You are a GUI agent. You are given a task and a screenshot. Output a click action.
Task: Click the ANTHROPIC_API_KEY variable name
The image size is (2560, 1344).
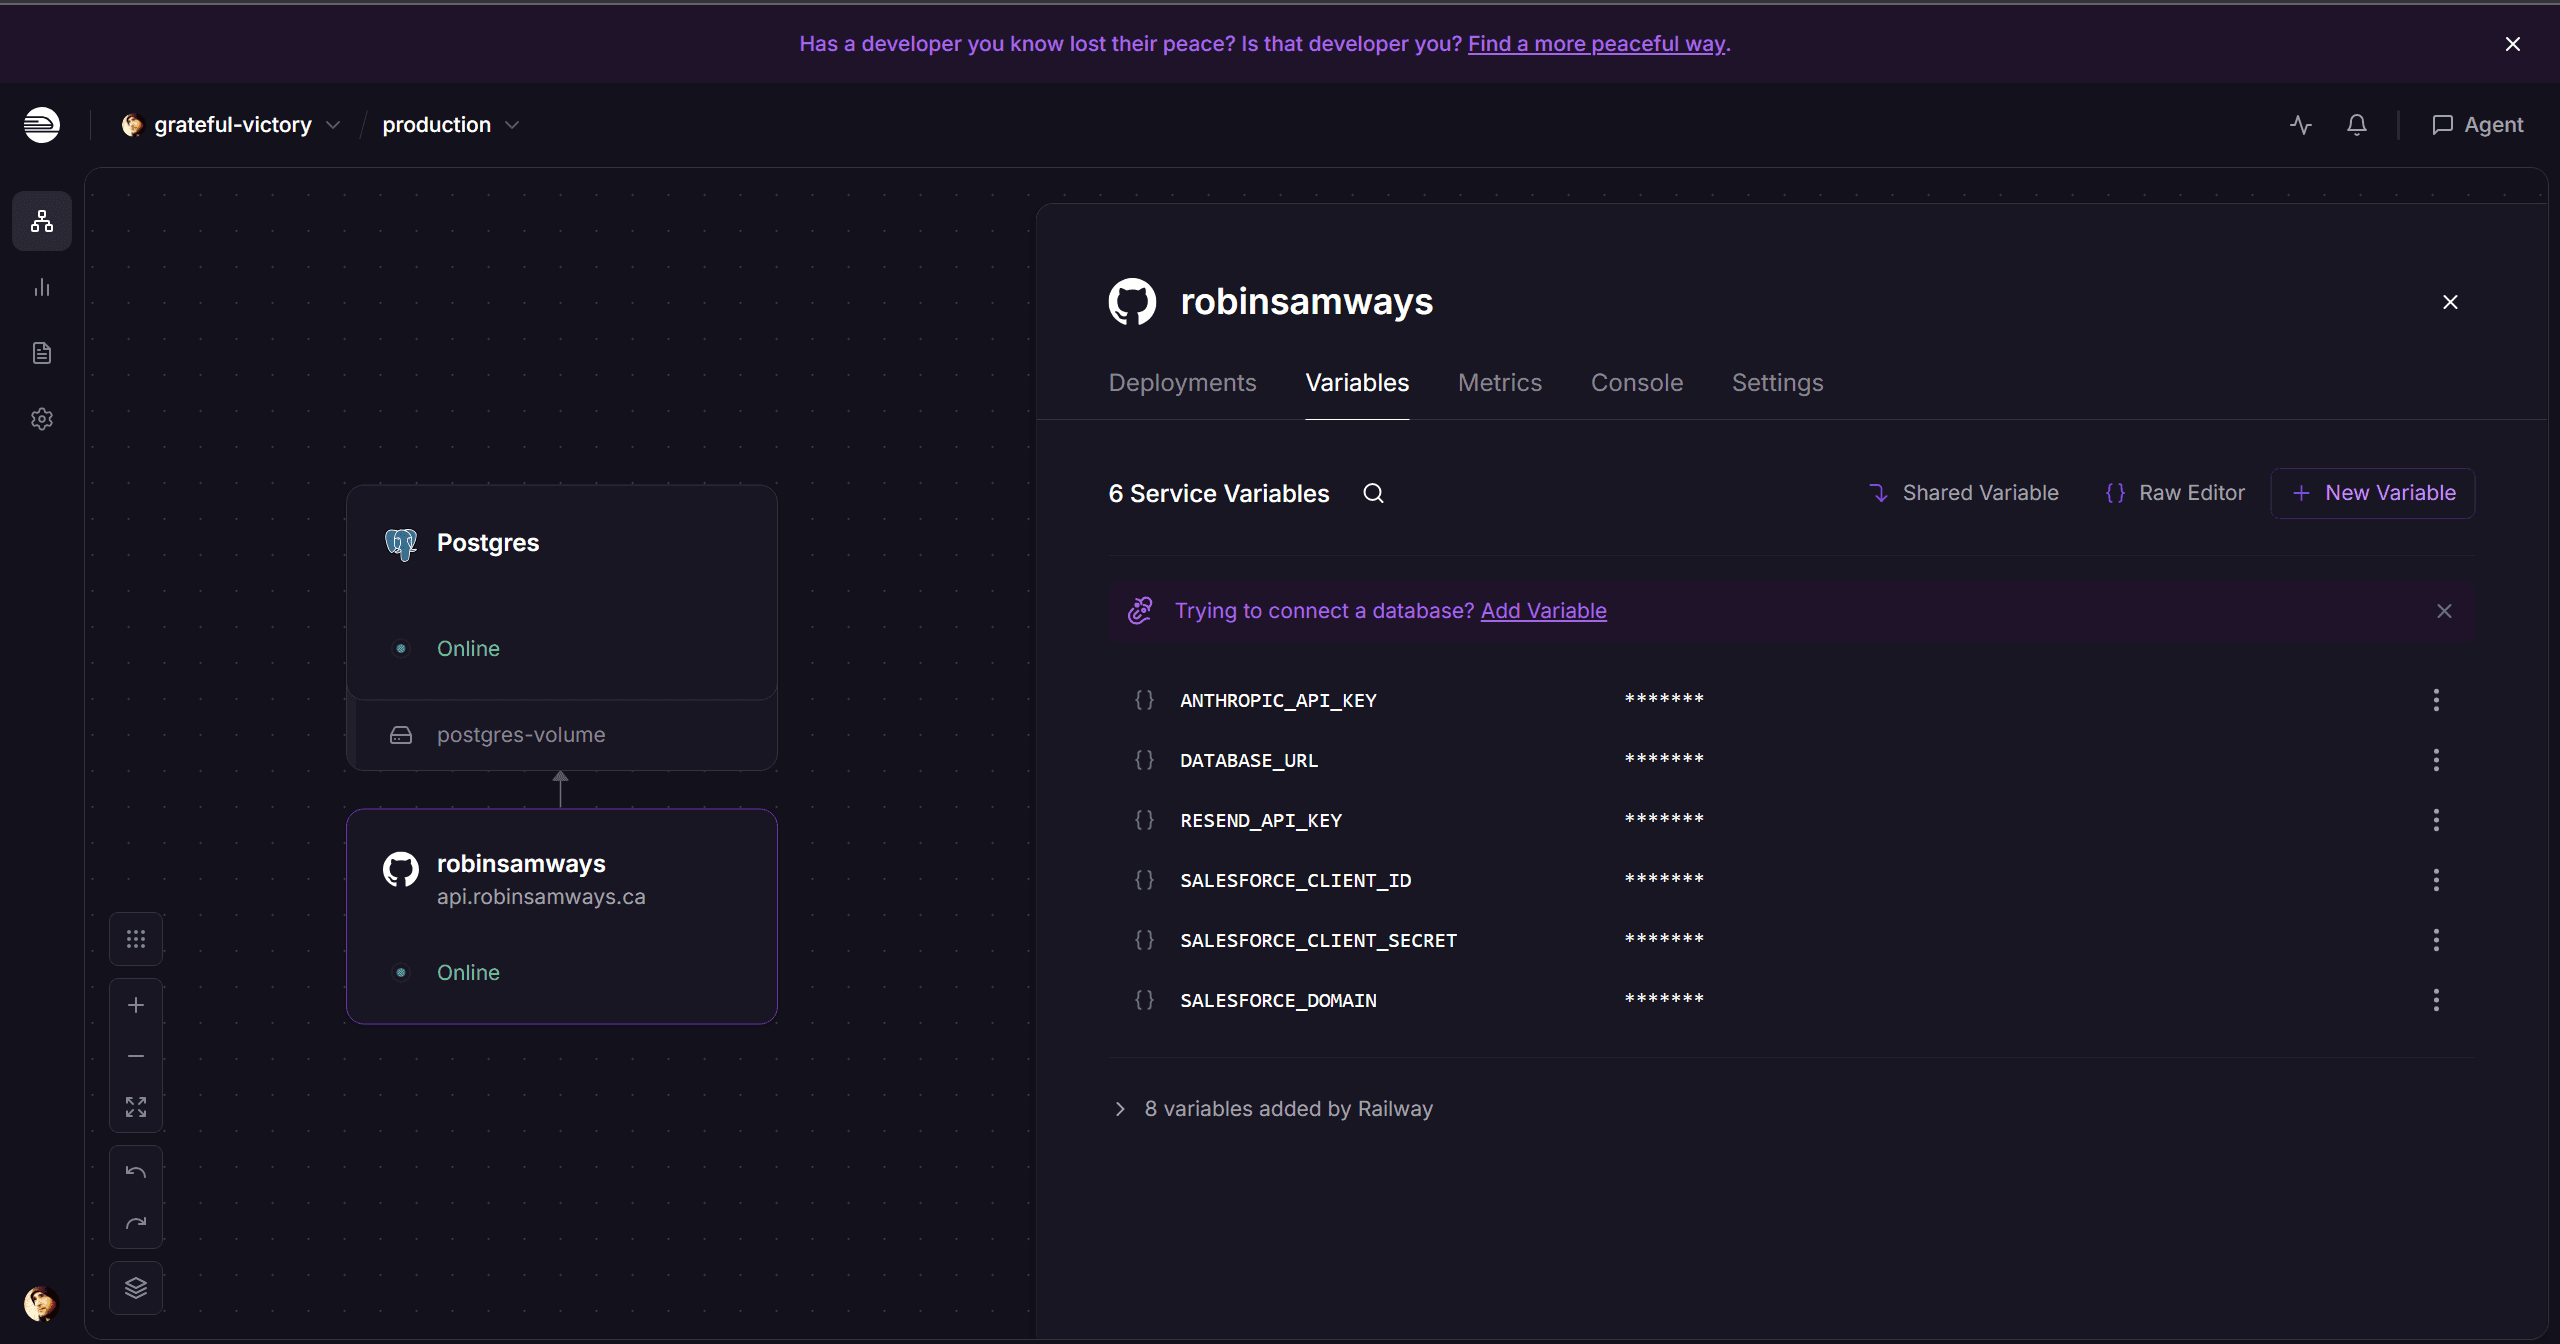[1278, 701]
